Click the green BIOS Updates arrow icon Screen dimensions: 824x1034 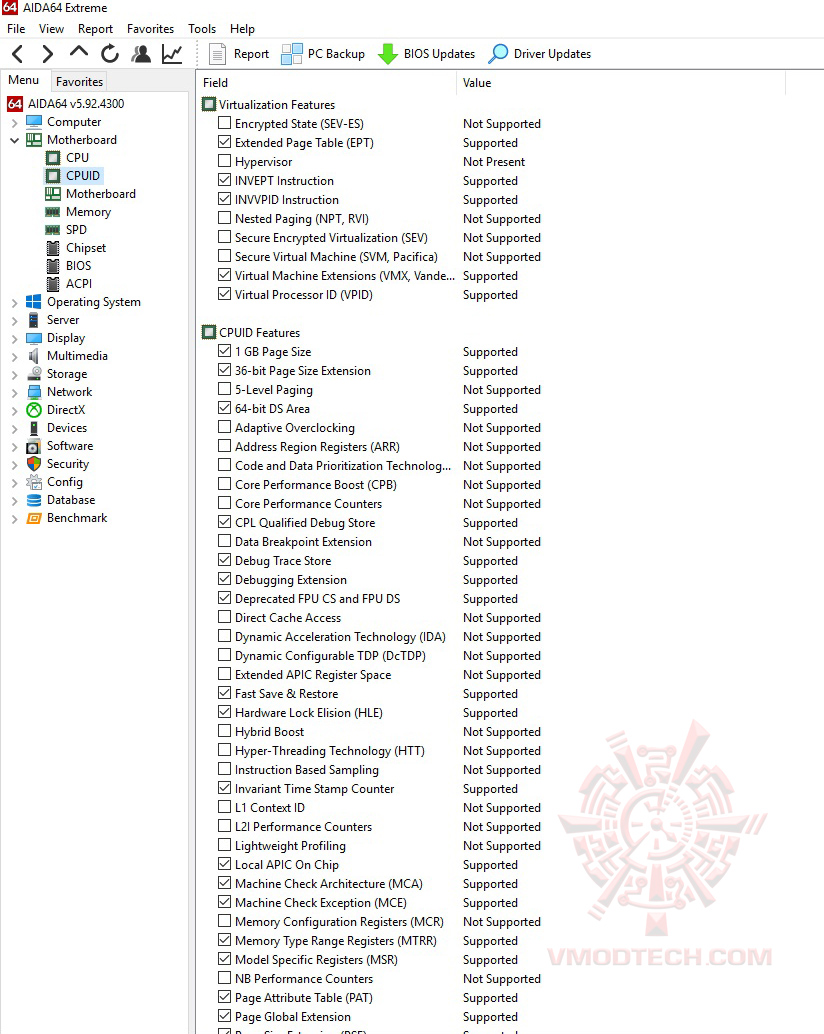(388, 54)
